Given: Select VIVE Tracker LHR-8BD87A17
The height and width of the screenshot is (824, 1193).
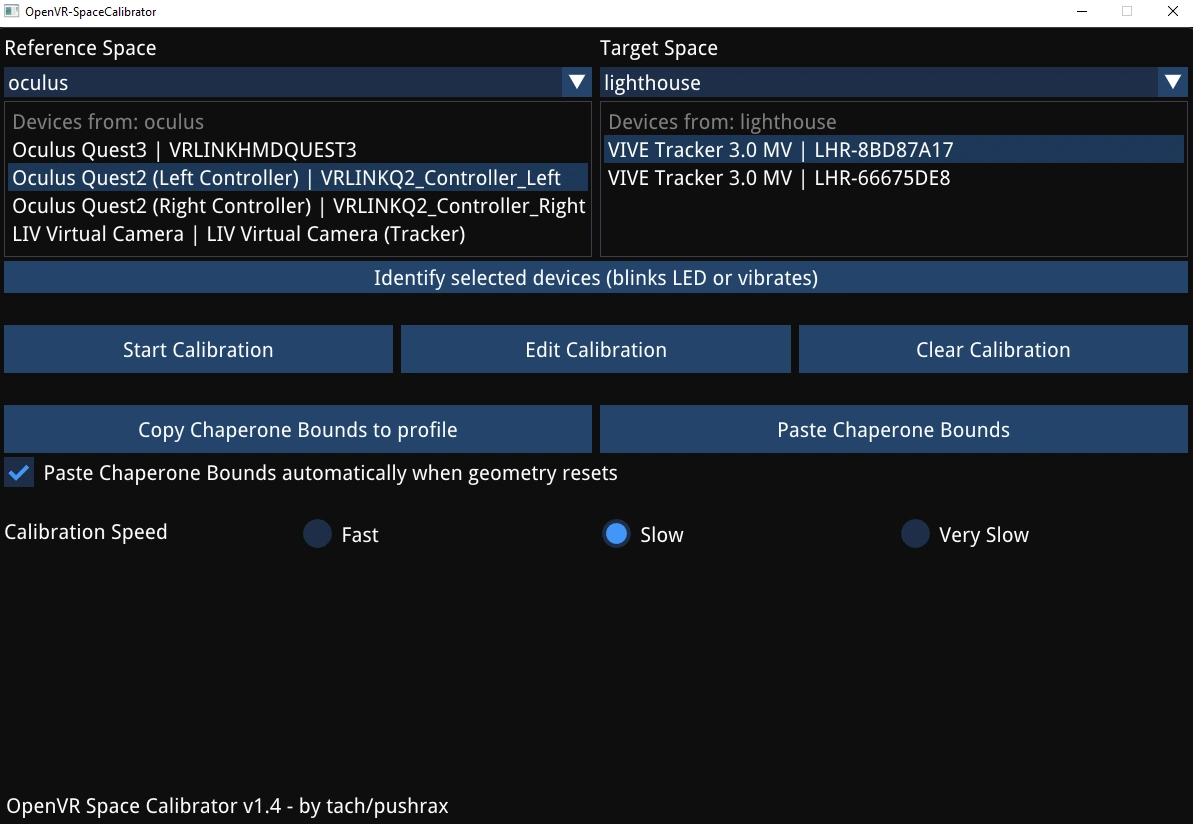Looking at the screenshot, I should [893, 150].
